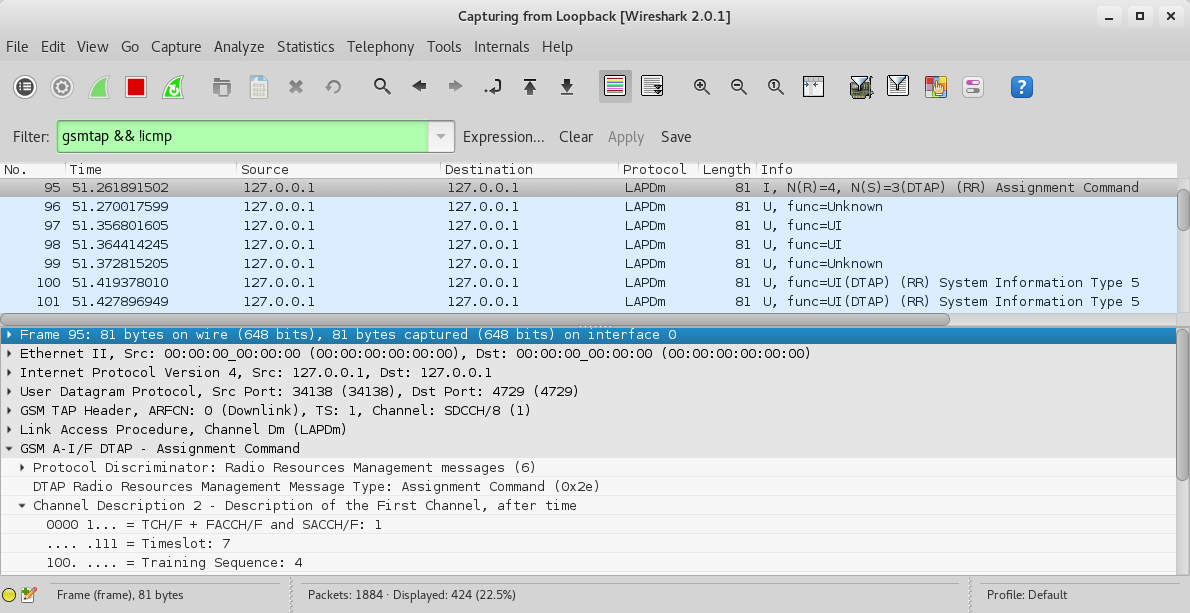
Task: Sort packets by Time column
Action: tap(151, 170)
